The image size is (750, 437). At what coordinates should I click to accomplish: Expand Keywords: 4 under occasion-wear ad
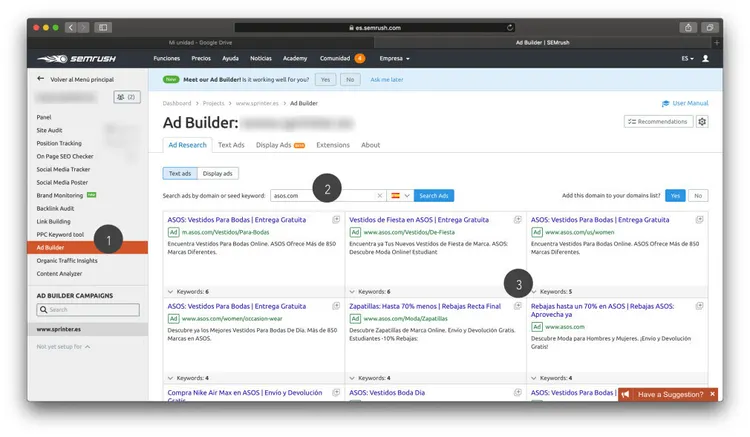point(188,378)
